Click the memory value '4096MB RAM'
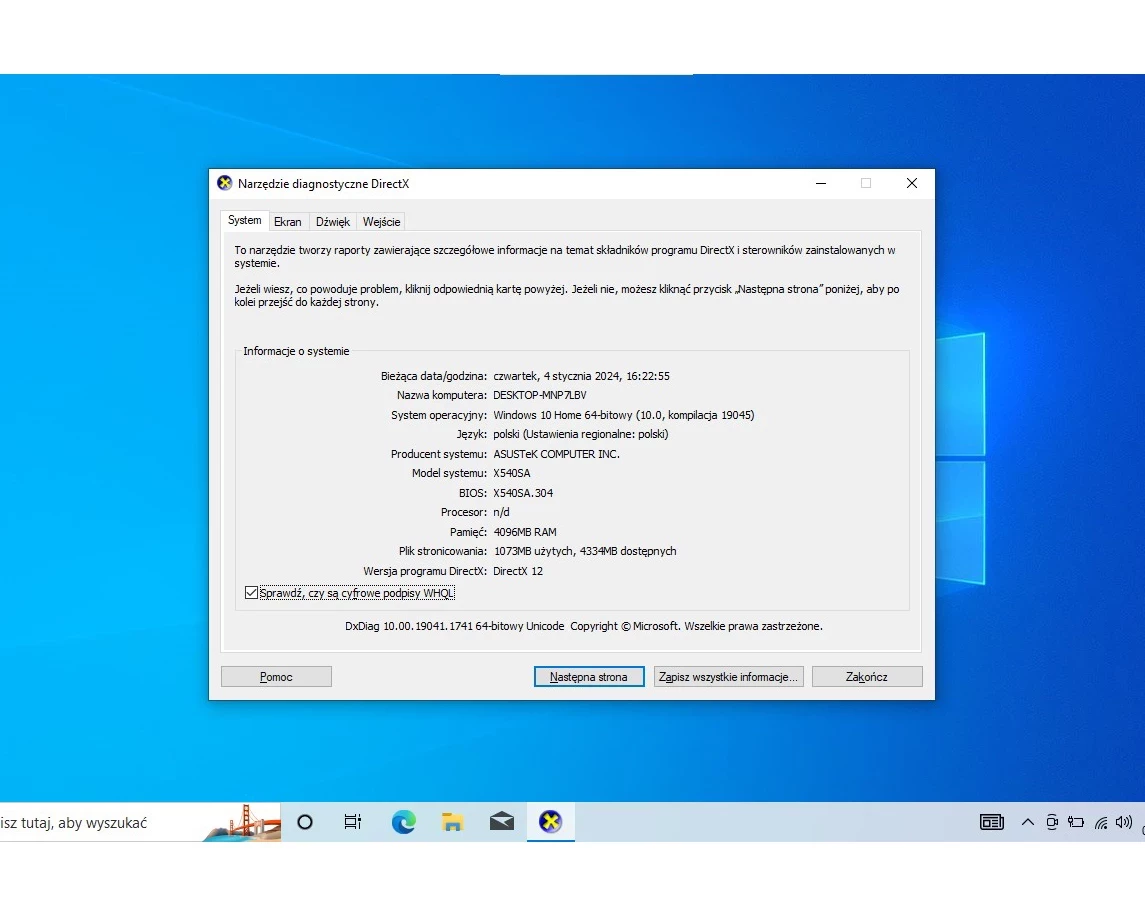This screenshot has height=916, width=1145. pyautogui.click(x=525, y=532)
